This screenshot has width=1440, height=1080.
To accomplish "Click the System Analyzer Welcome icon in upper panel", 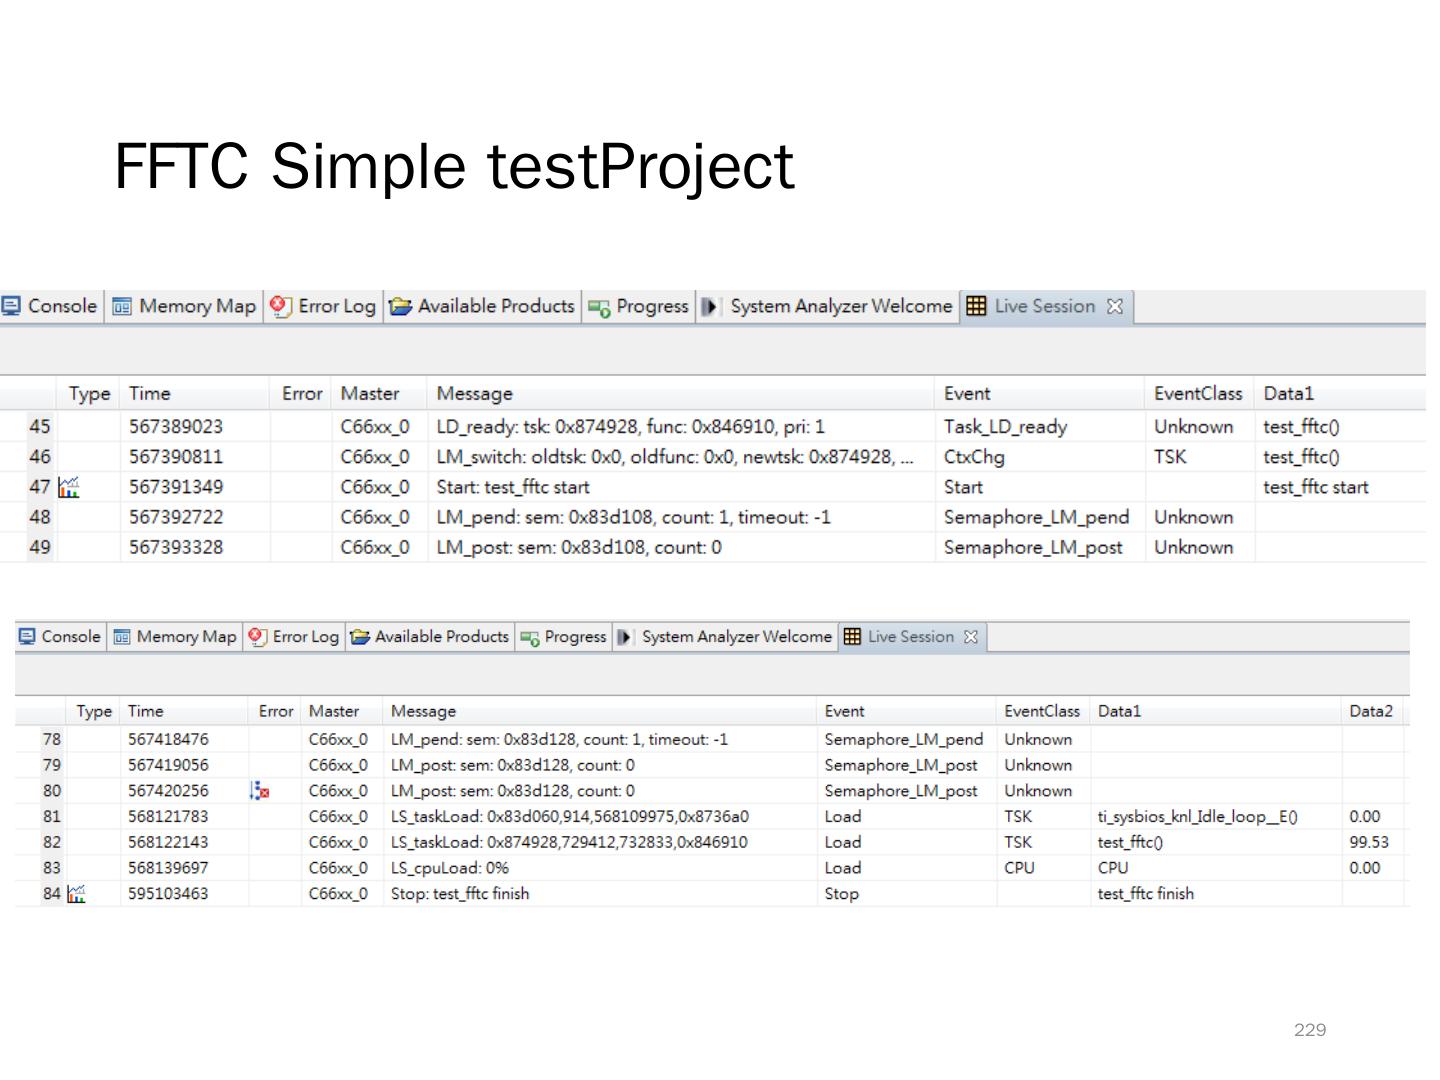I will (x=709, y=306).
